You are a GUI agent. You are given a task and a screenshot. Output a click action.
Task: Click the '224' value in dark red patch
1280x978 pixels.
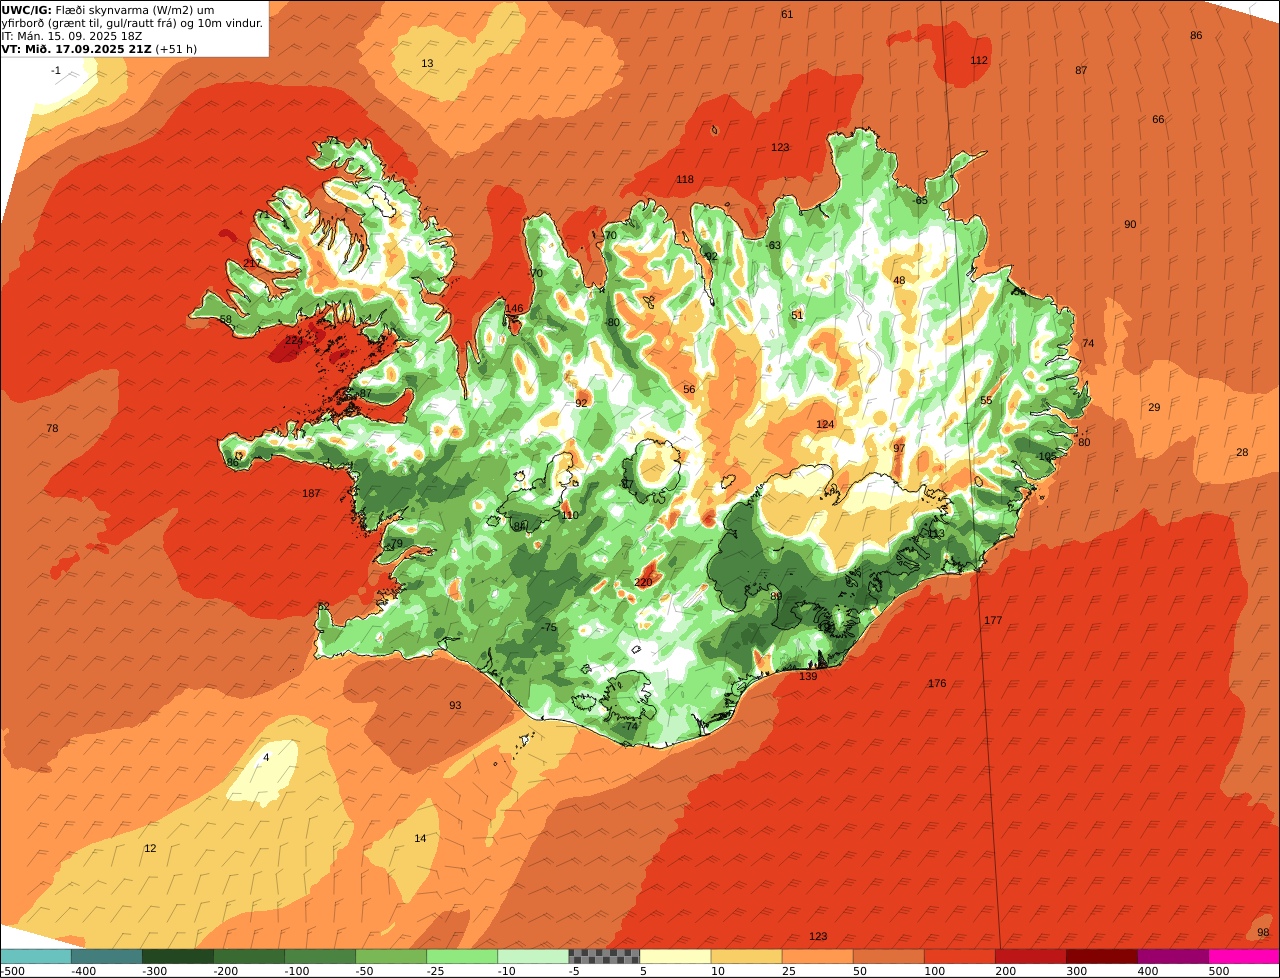pos(294,340)
